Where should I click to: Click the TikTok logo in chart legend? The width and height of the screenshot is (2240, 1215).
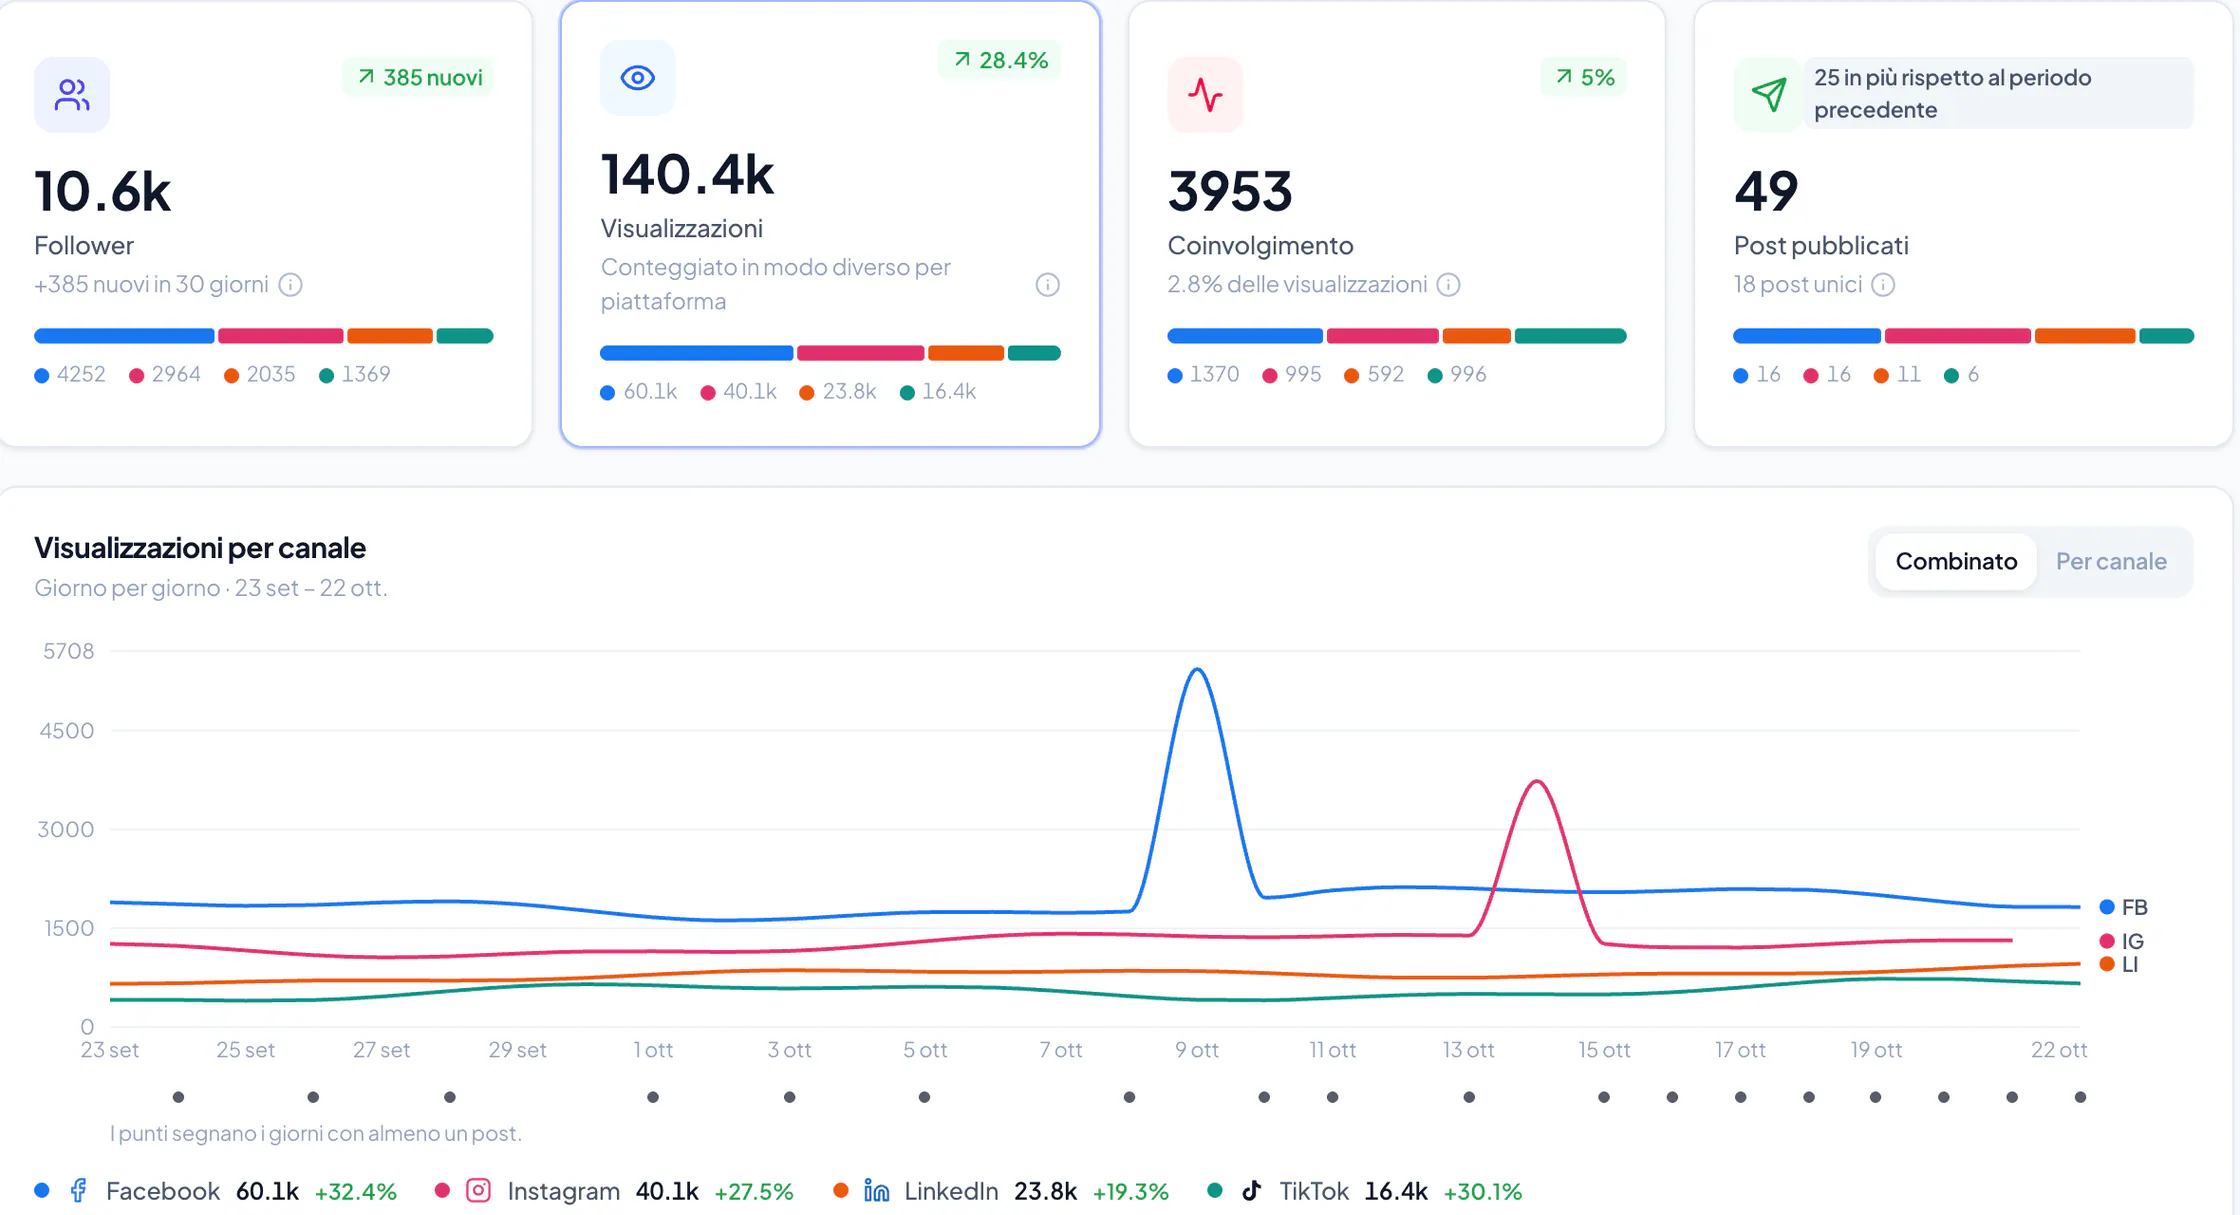point(1251,1191)
